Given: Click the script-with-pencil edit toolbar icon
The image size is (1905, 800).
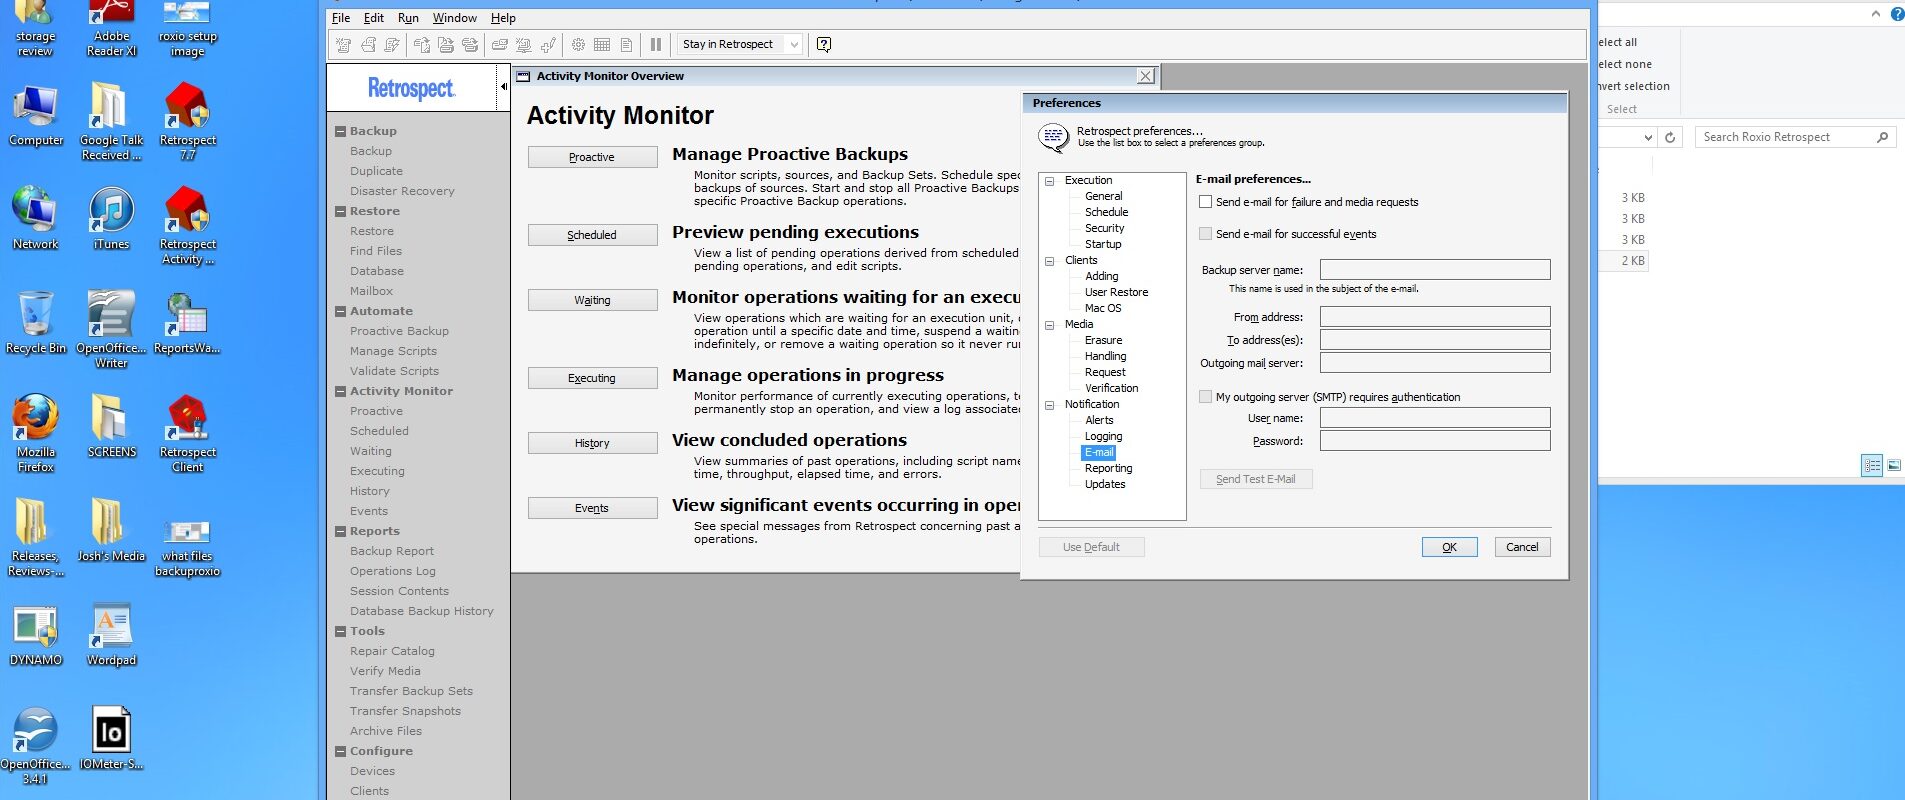Looking at the screenshot, I should tap(392, 44).
